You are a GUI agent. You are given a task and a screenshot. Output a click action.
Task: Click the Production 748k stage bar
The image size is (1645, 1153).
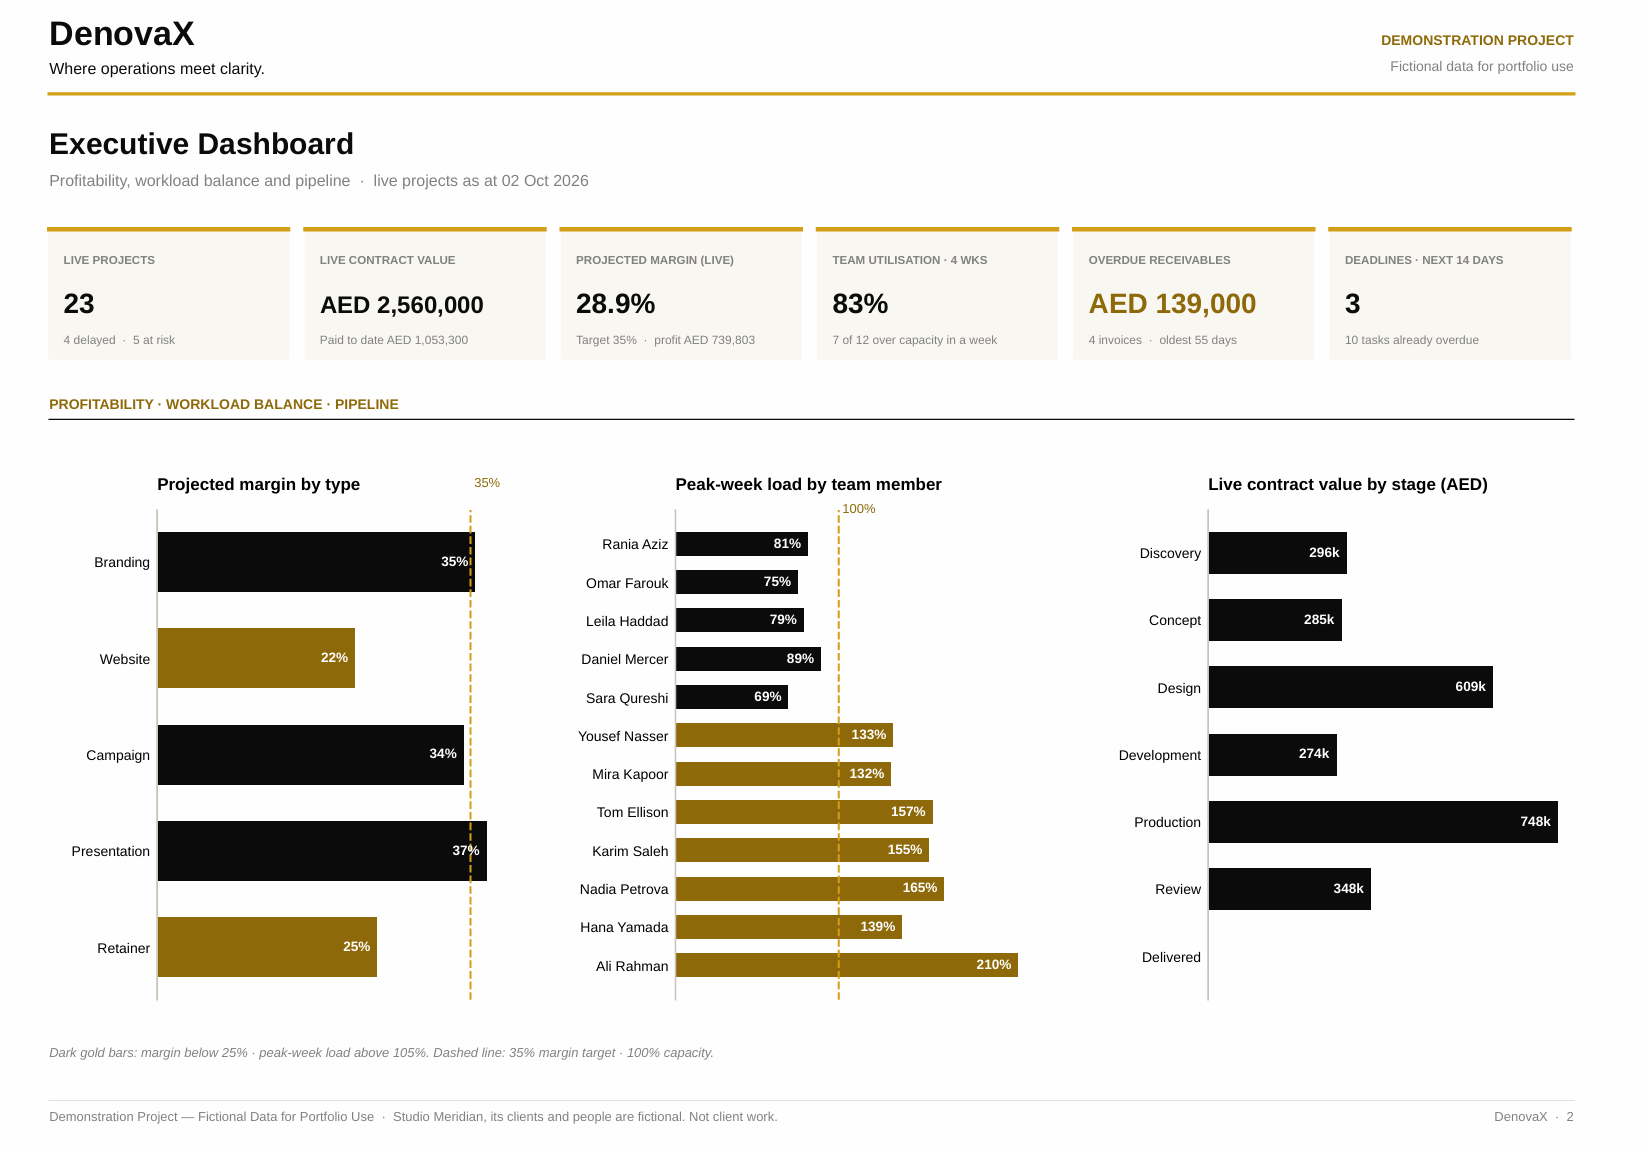coord(1383,822)
